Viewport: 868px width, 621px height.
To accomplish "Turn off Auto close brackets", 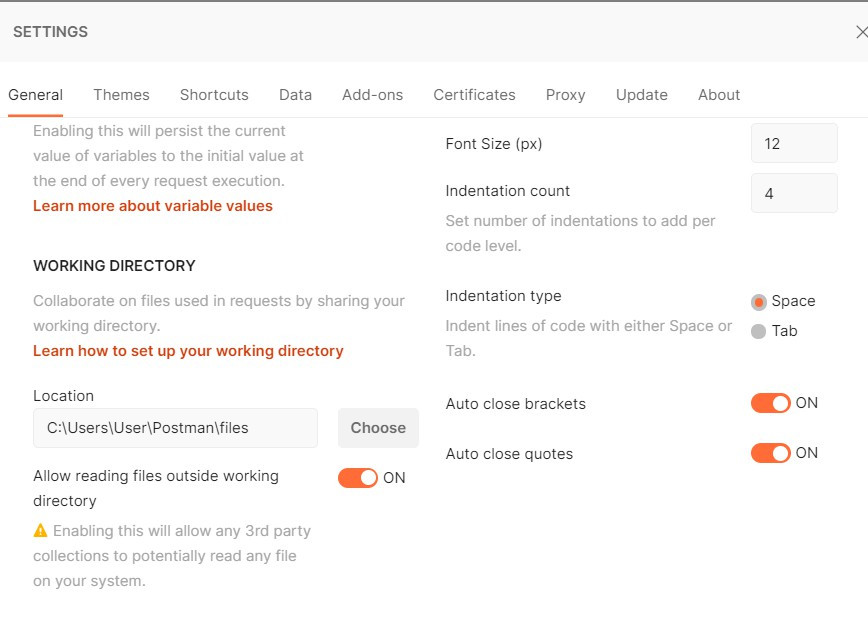I will 770,403.
